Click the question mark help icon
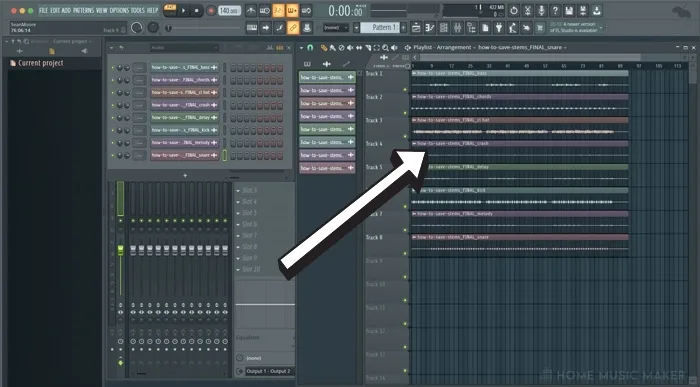Viewport: 700px width, 387px height. tap(555, 11)
